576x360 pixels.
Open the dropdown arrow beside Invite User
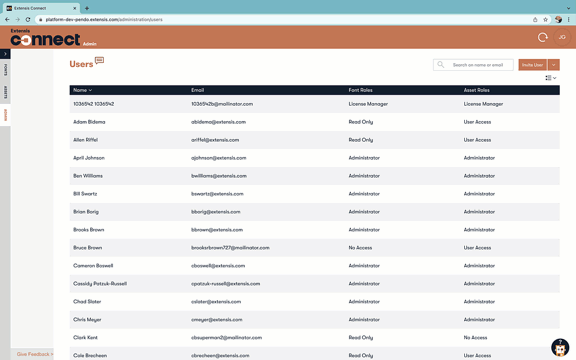tap(554, 65)
